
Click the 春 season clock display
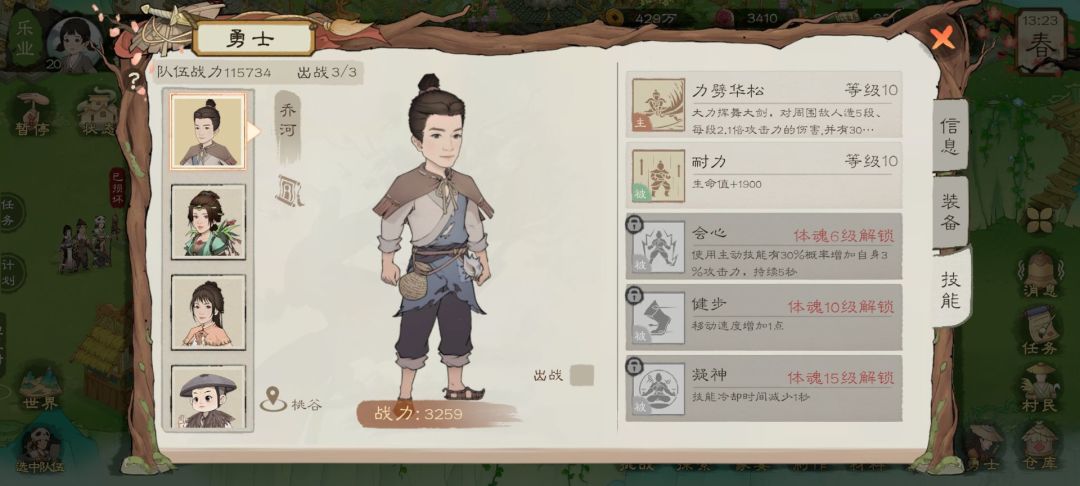pyautogui.click(x=1040, y=40)
